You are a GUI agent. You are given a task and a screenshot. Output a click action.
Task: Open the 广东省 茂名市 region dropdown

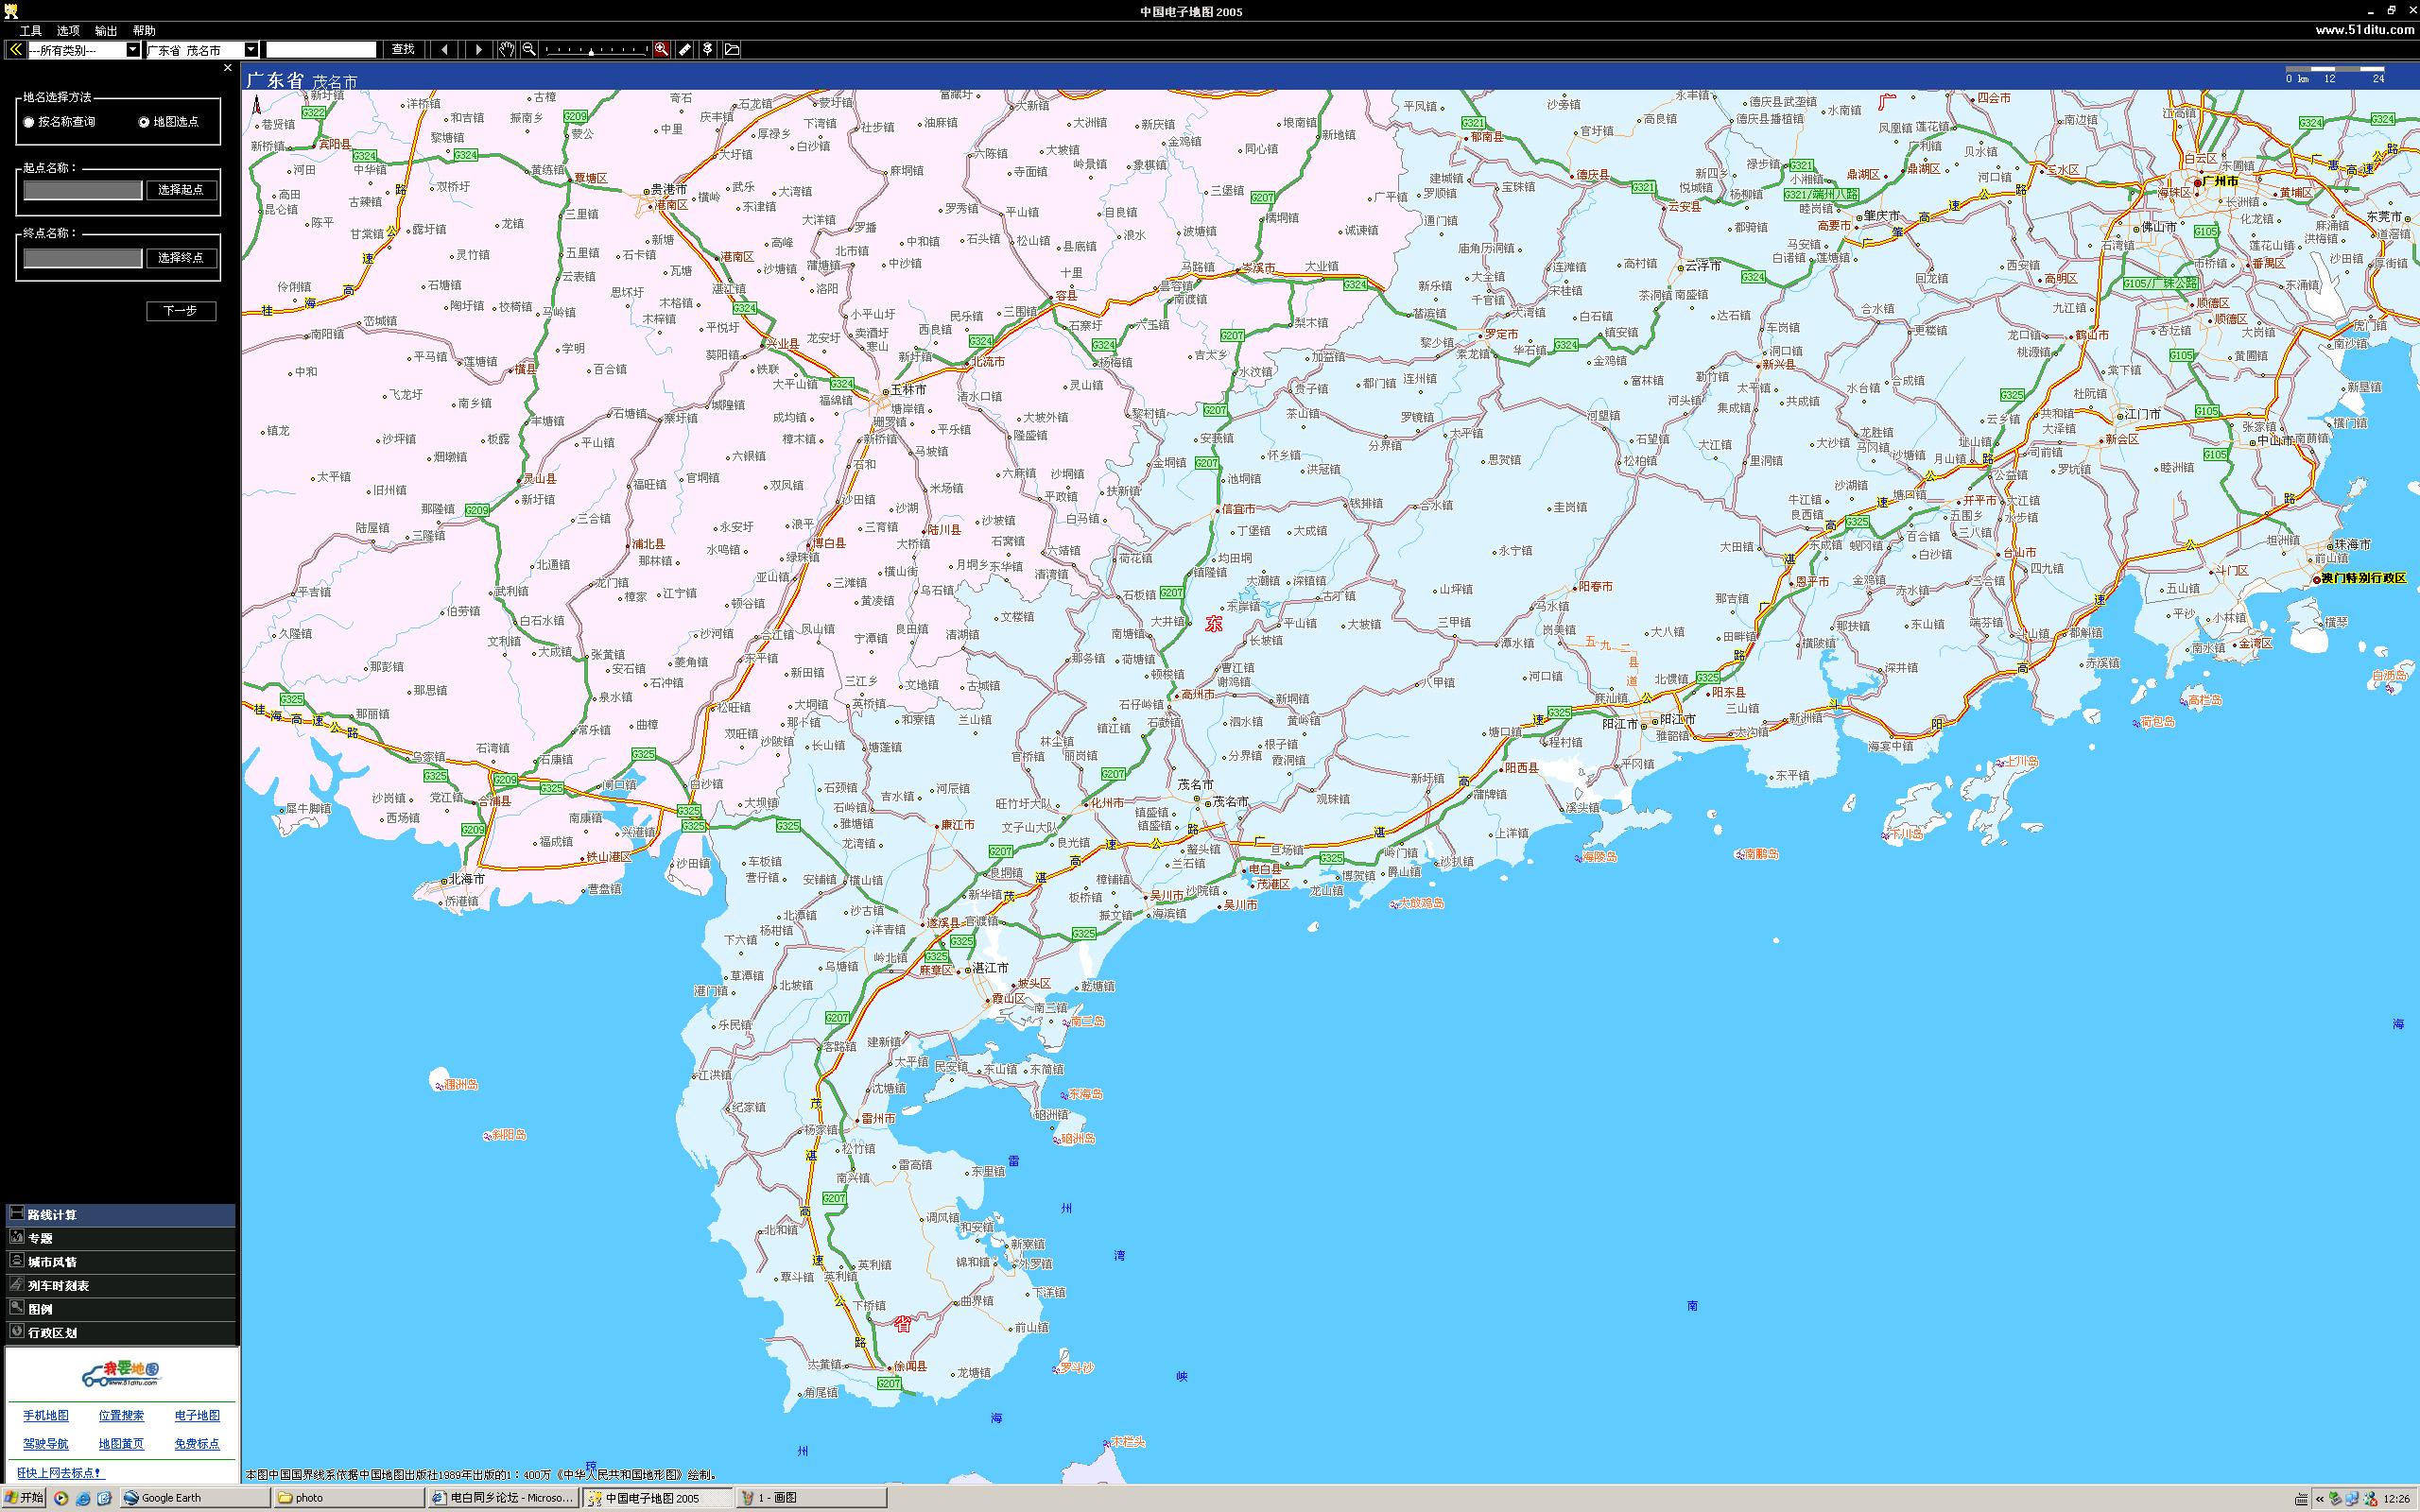click(251, 50)
